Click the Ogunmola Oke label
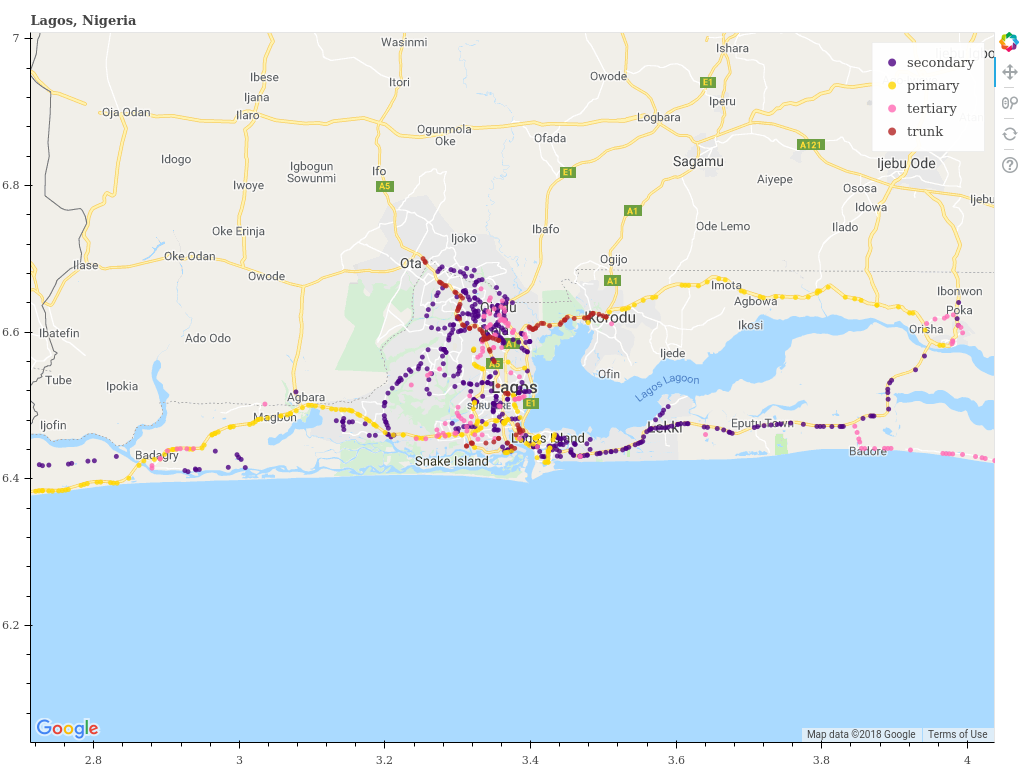Viewport: 1024px width, 768px height. [445, 135]
